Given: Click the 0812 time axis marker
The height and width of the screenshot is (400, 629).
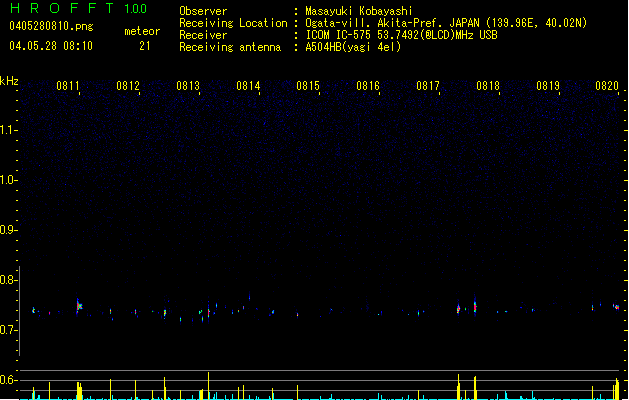Looking at the screenshot, I should (128, 86).
